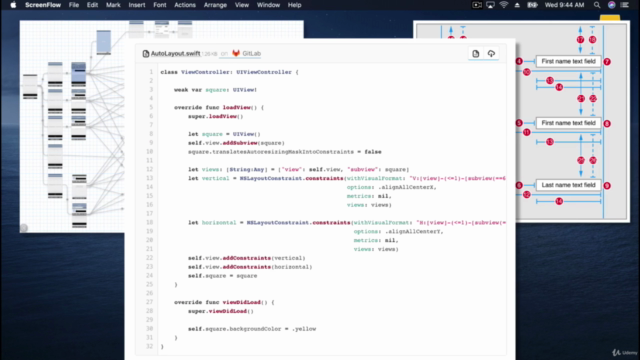The height and width of the screenshot is (360, 640).
Task: Click 'self.square = square' code line
Action: pyautogui.click(x=222, y=276)
